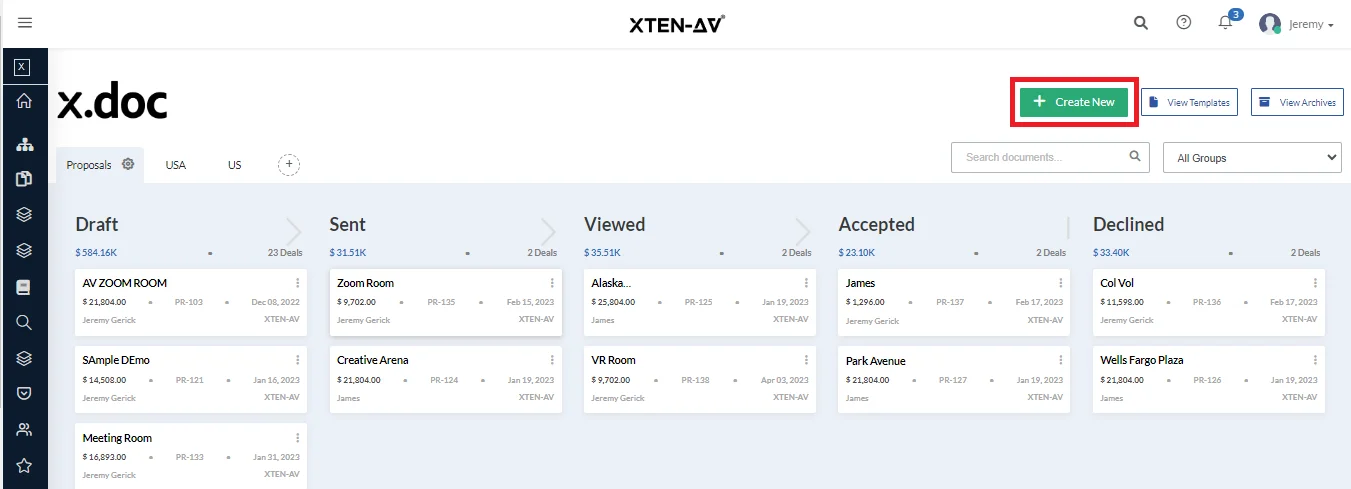Click the top bar search magnifier icon
This screenshot has width=1351, height=489.
coord(1141,23)
